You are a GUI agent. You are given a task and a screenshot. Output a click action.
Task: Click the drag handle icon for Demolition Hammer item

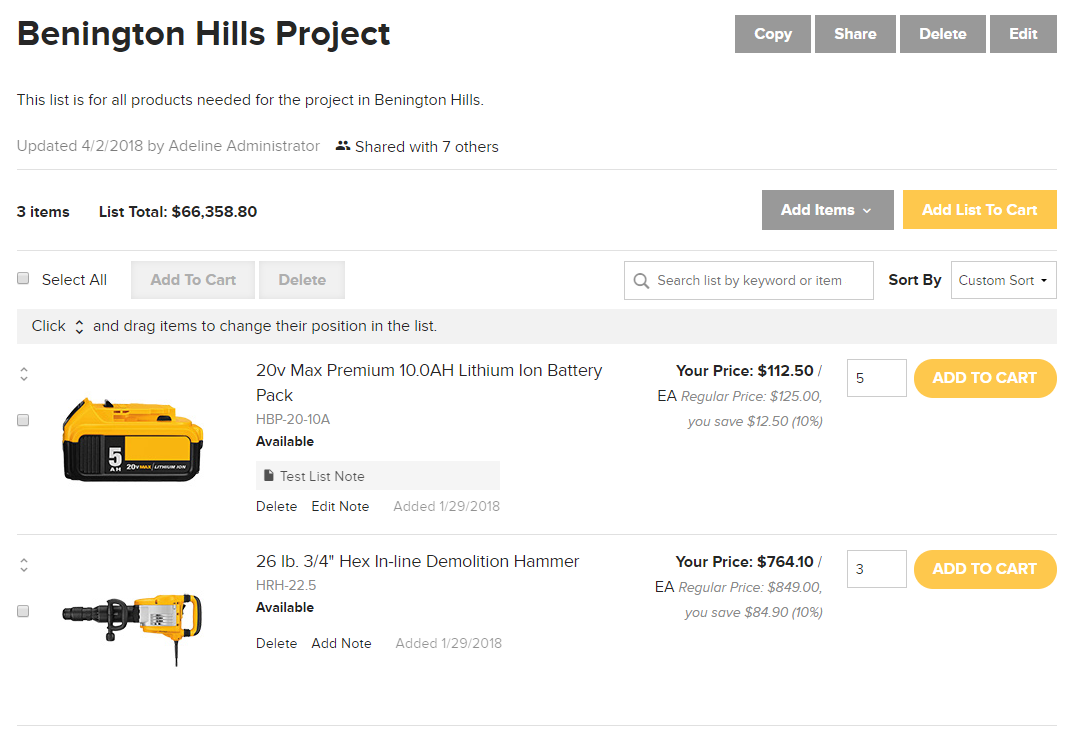pyautogui.click(x=24, y=565)
